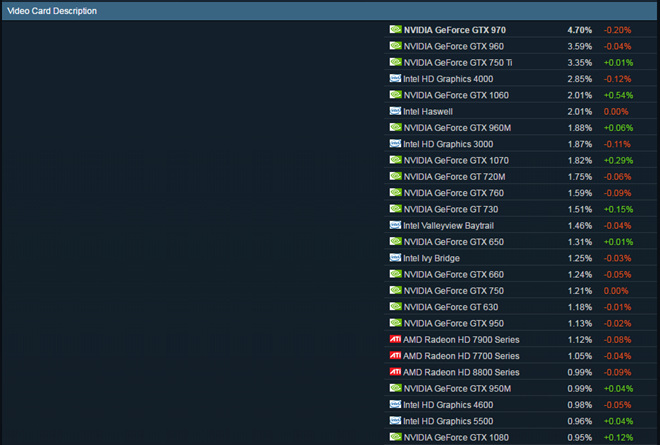Select the AMD Radeon HD 8800 Series name
Image resolution: width=660 pixels, height=445 pixels.
(x=461, y=372)
